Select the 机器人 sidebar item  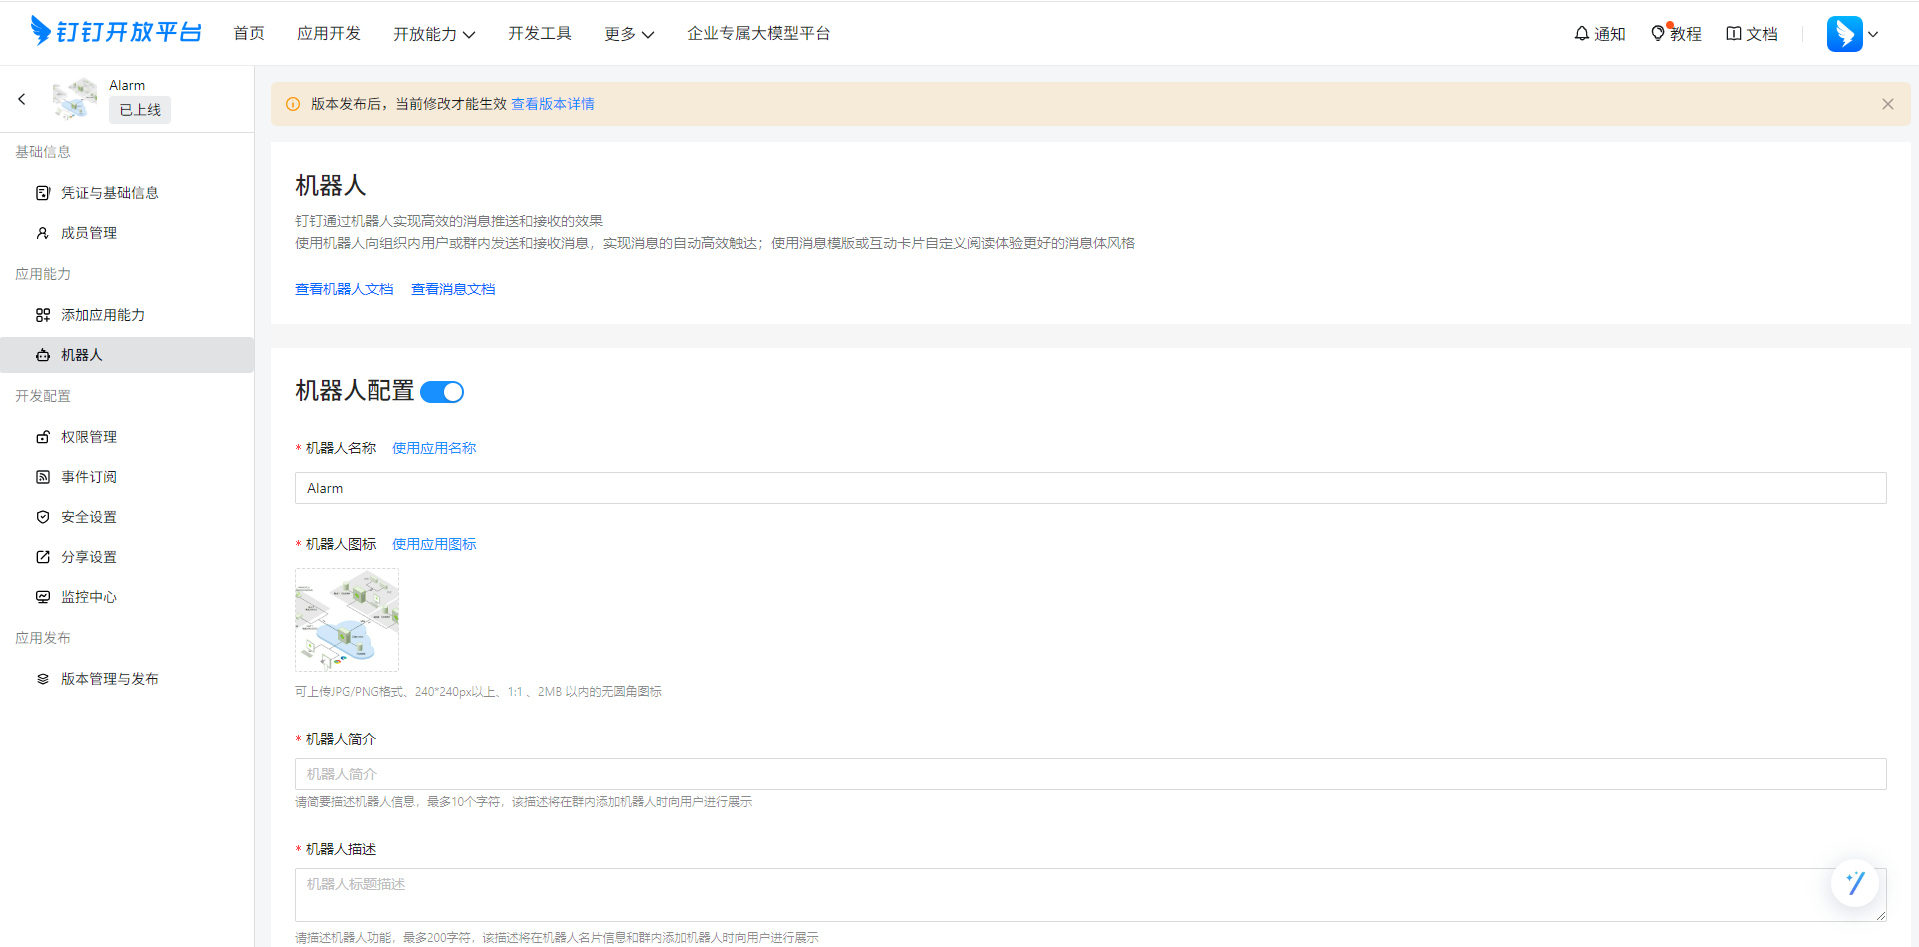point(80,355)
